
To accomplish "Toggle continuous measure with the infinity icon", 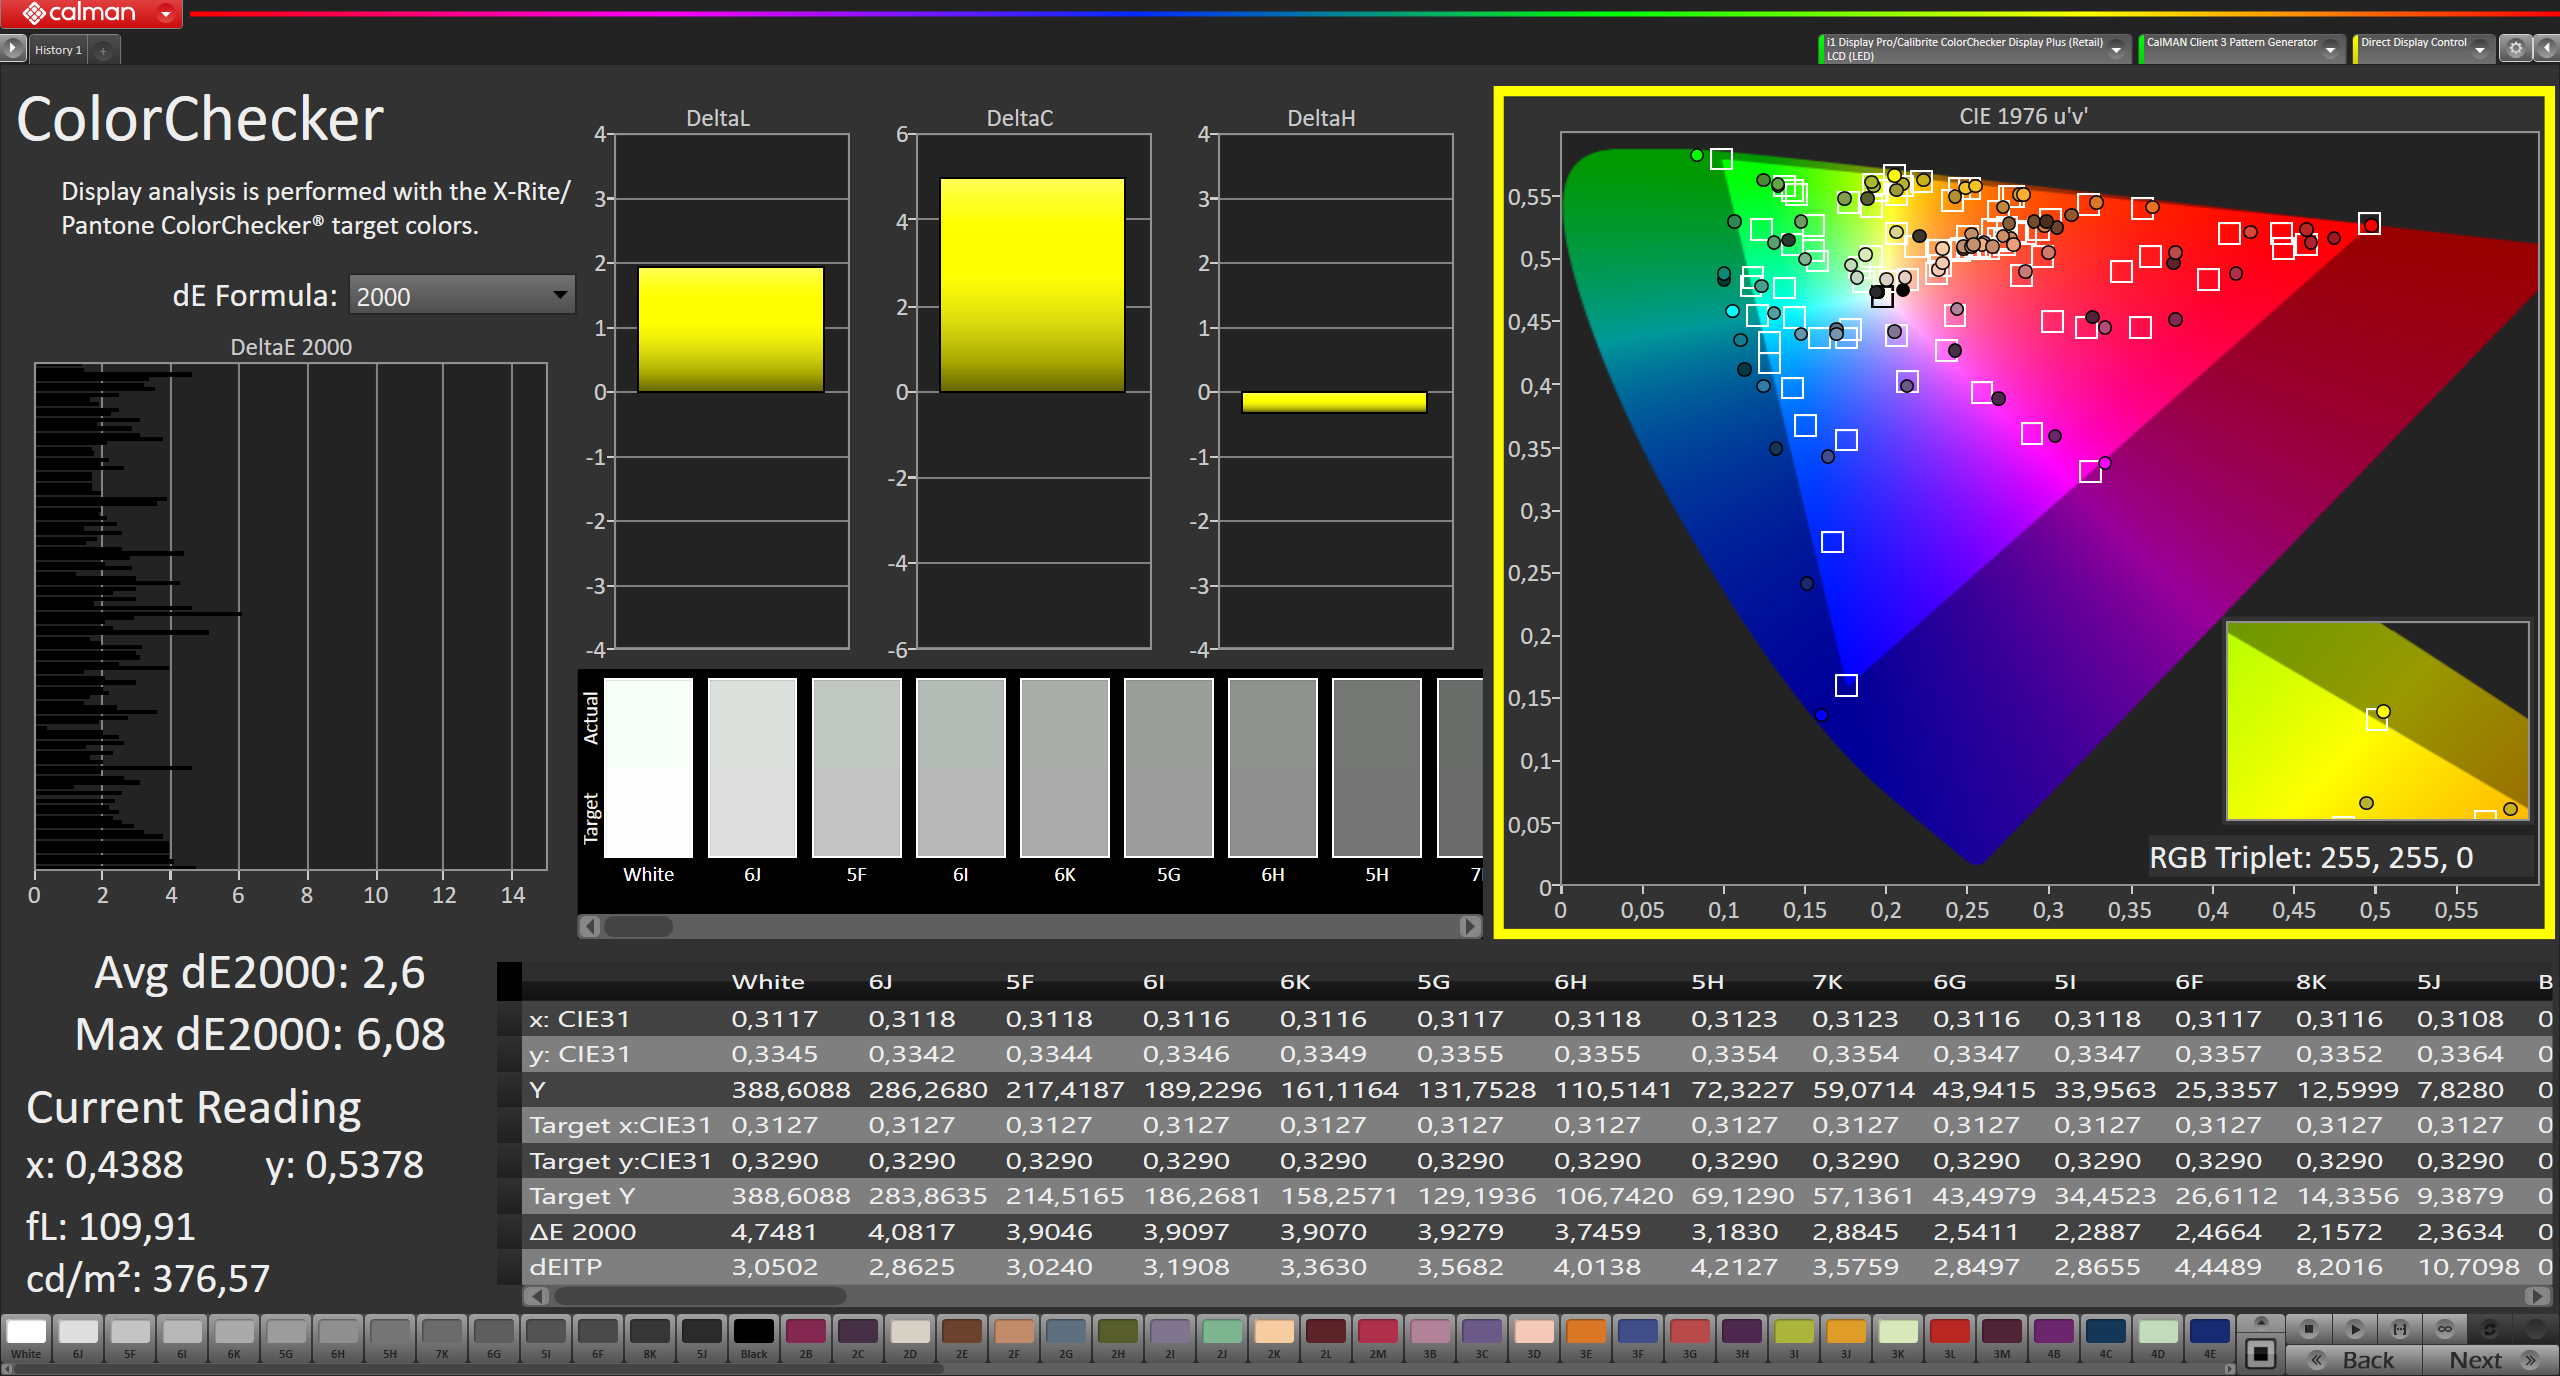I will (x=2444, y=1330).
